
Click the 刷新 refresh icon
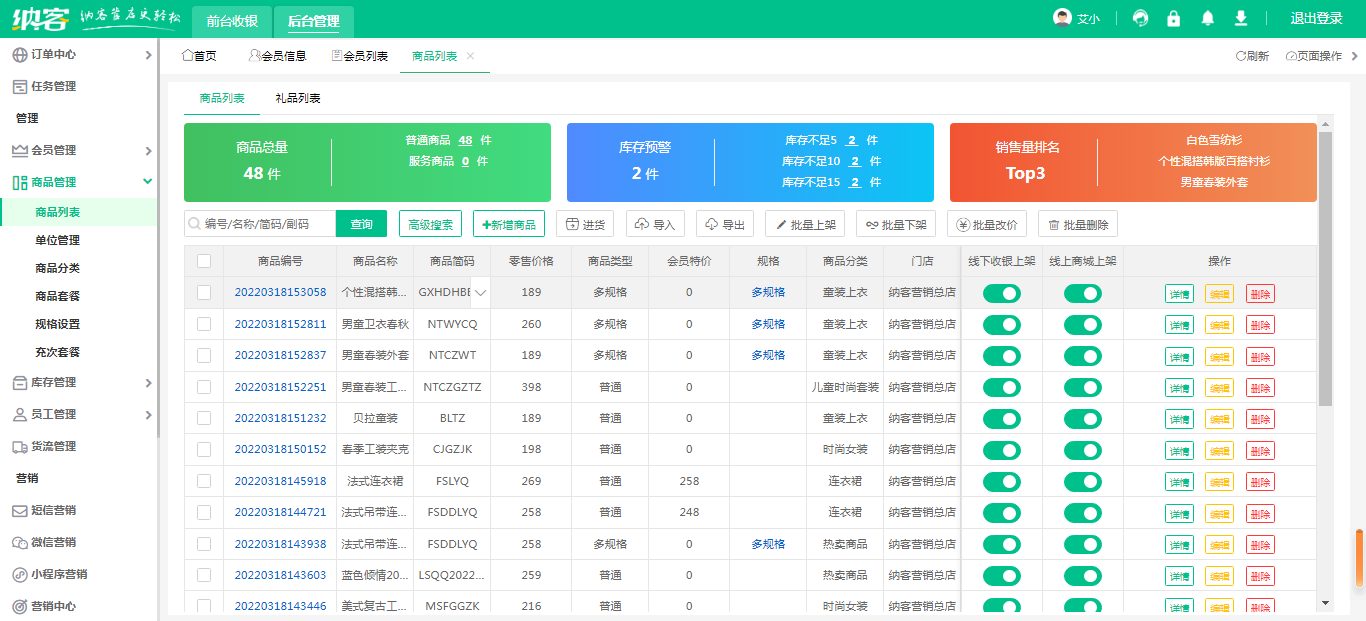click(x=1242, y=57)
